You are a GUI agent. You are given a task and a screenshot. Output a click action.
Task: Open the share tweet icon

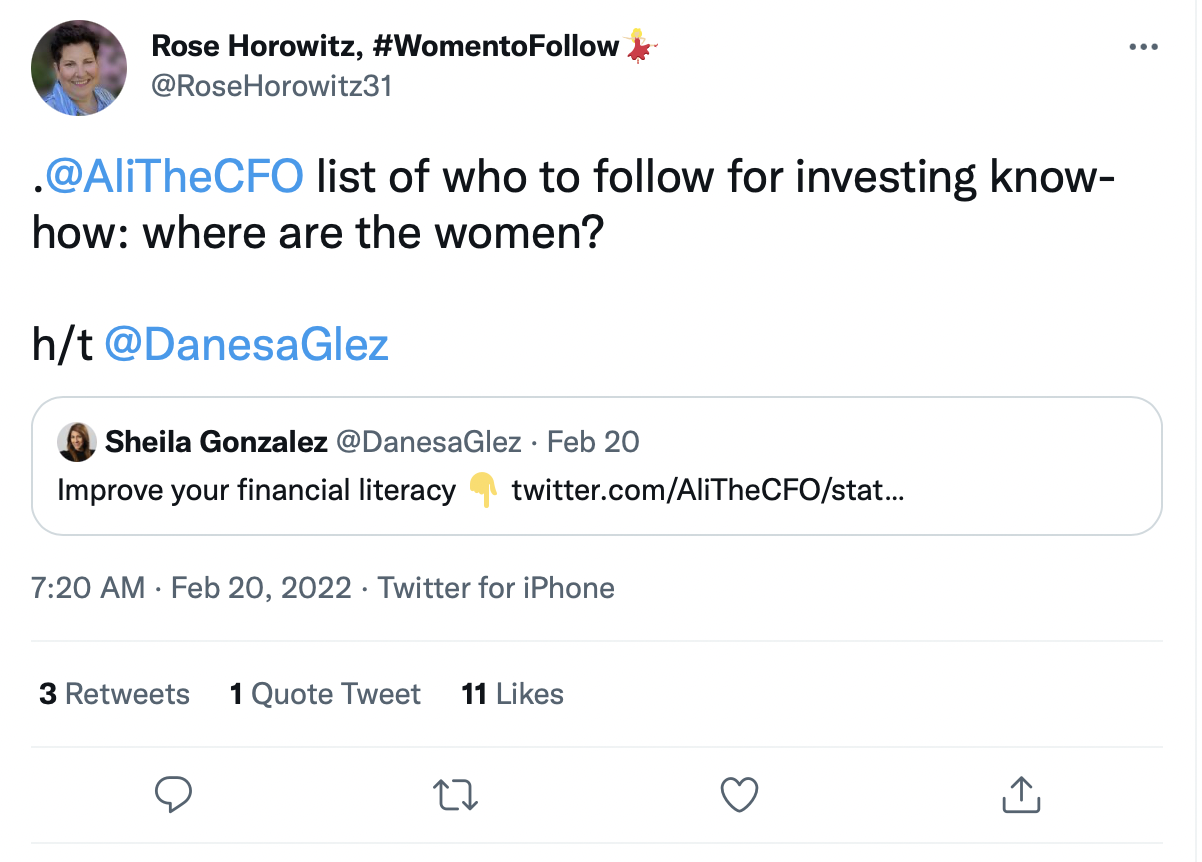pos(1020,795)
